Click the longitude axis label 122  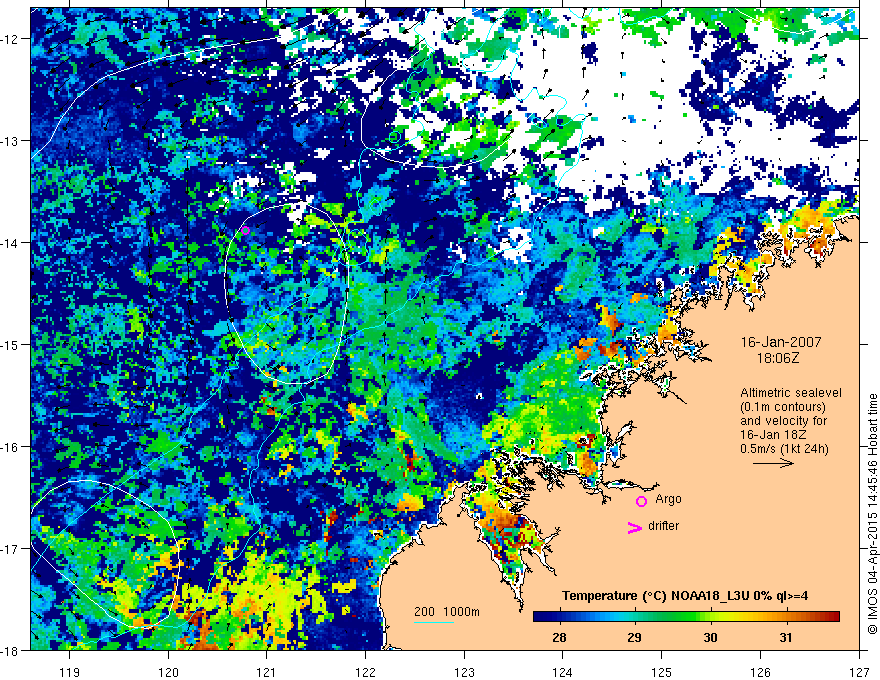tap(365, 672)
